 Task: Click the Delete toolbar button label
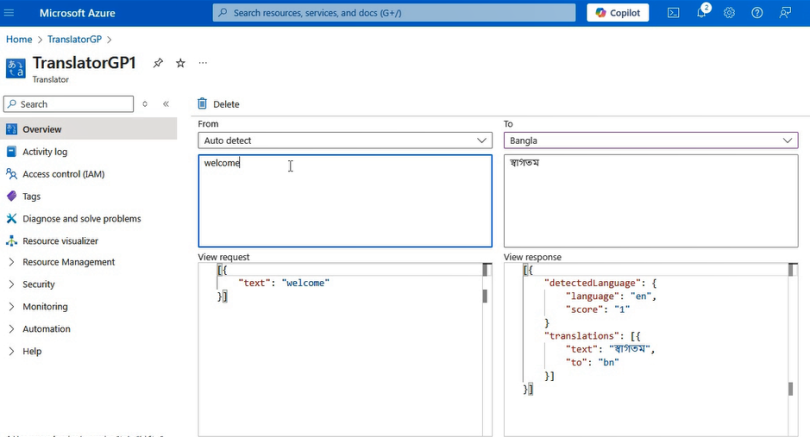point(226,104)
